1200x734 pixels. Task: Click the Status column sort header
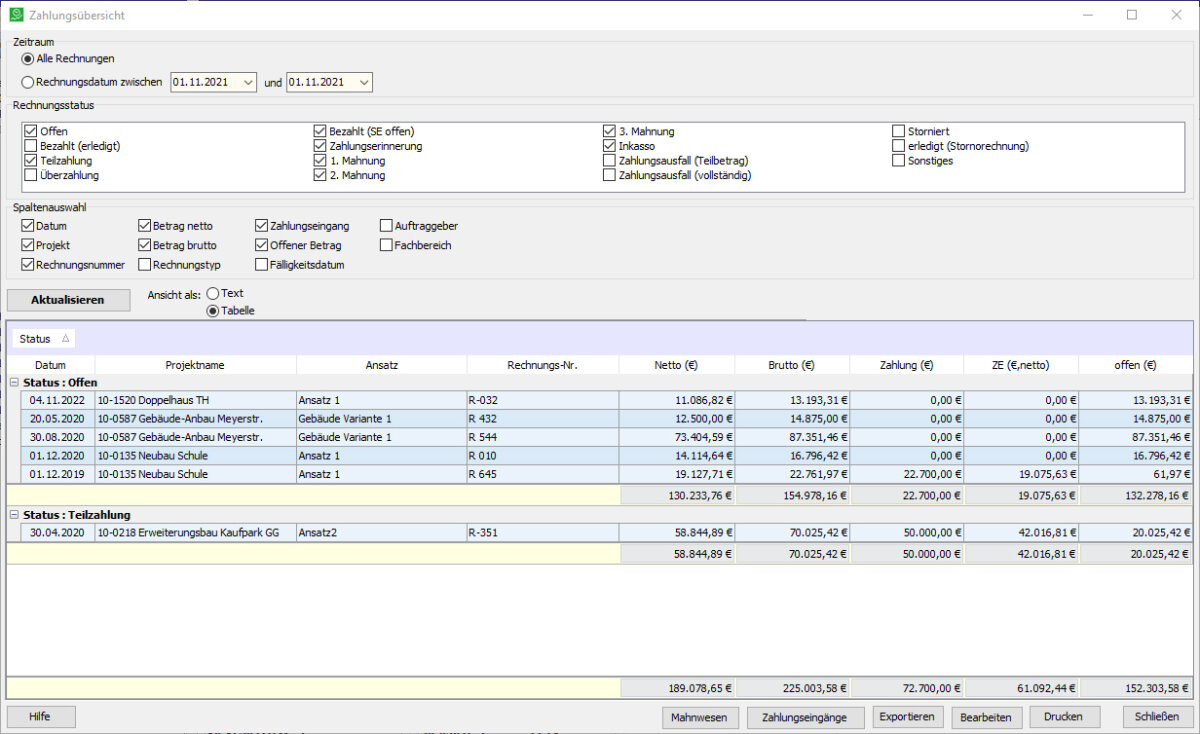(x=42, y=338)
